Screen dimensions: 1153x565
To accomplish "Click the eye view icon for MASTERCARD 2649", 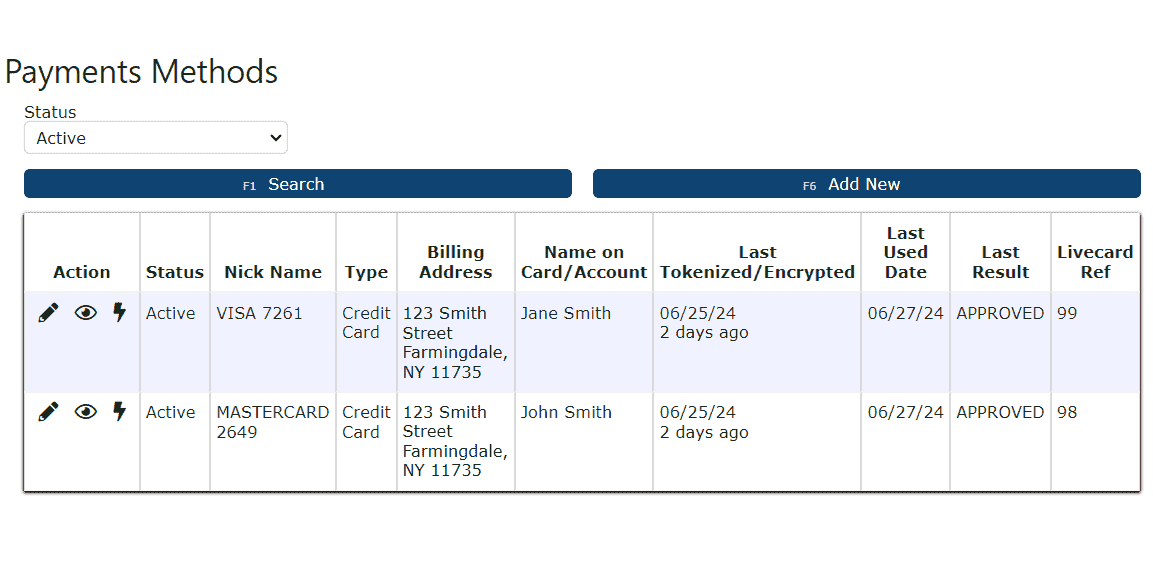I will [86, 412].
